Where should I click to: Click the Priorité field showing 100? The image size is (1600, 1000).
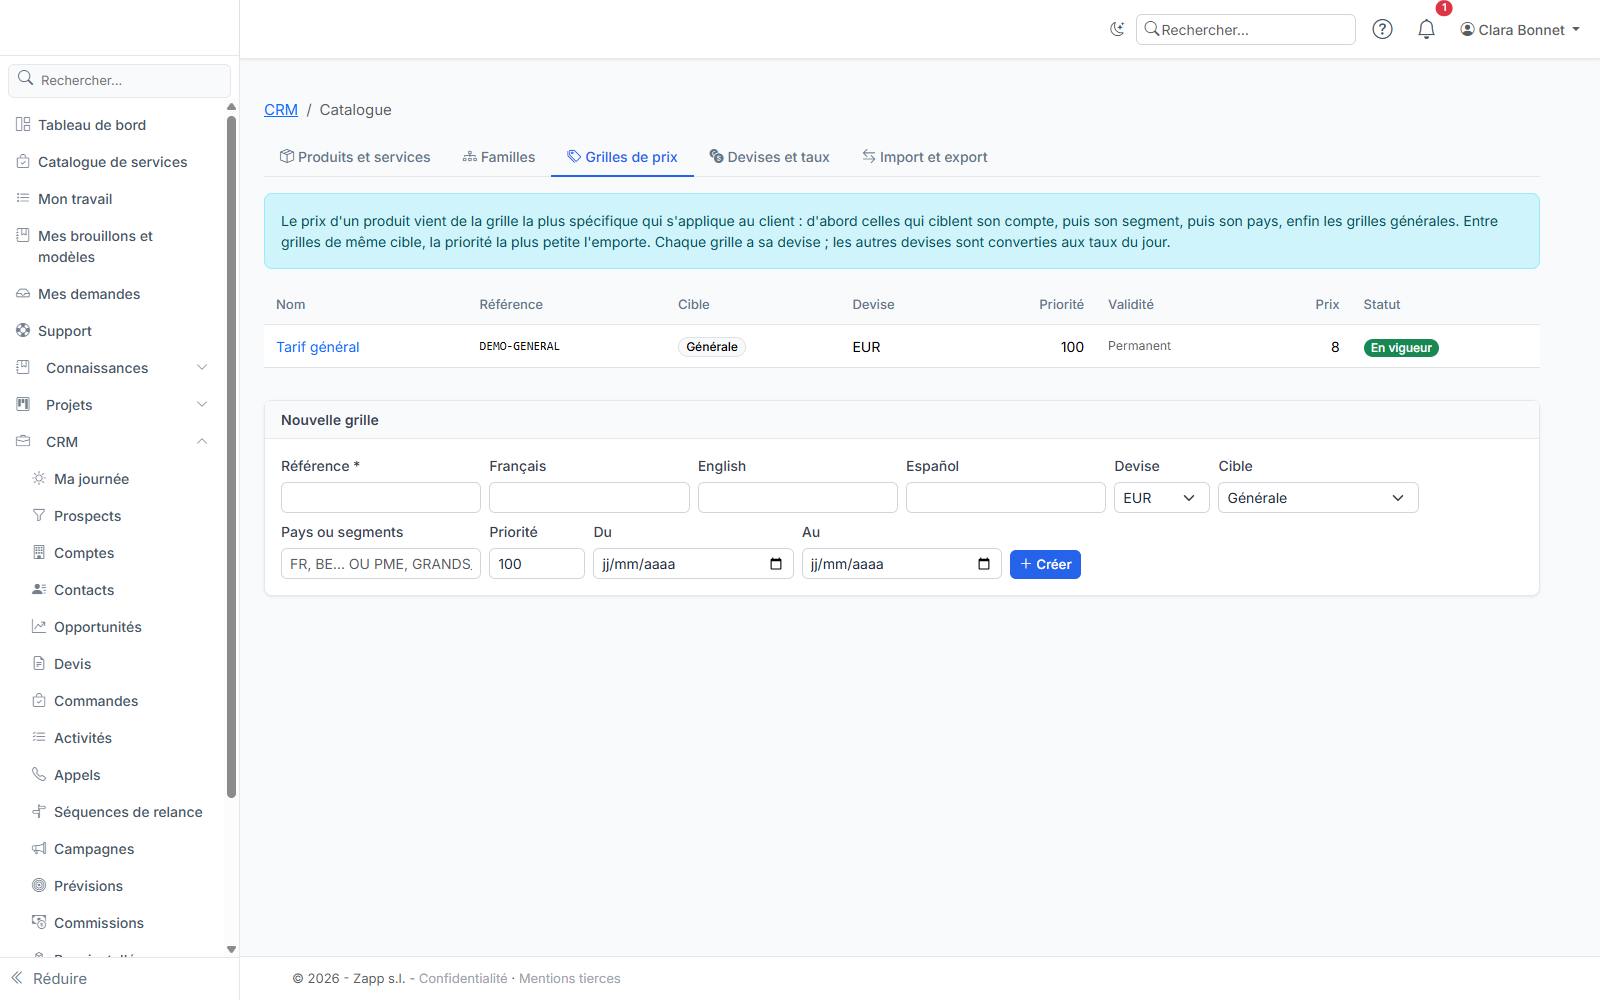(x=537, y=564)
